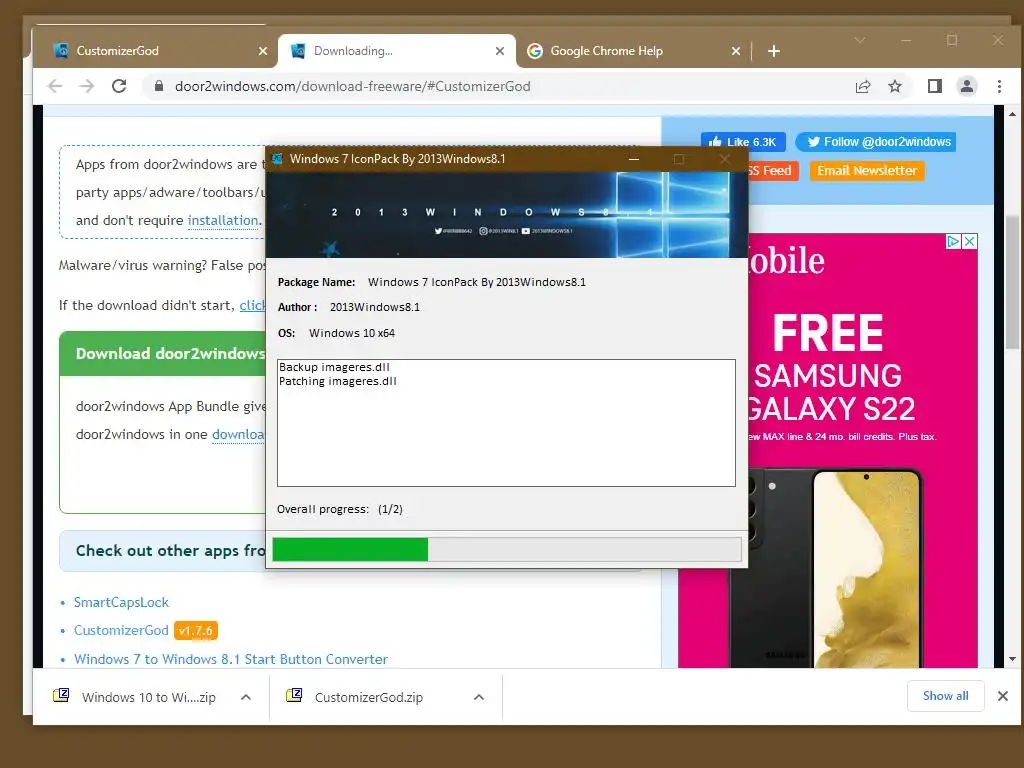Click the page scrollbar up arrow
The width and height of the screenshot is (1024, 768).
(1012, 114)
